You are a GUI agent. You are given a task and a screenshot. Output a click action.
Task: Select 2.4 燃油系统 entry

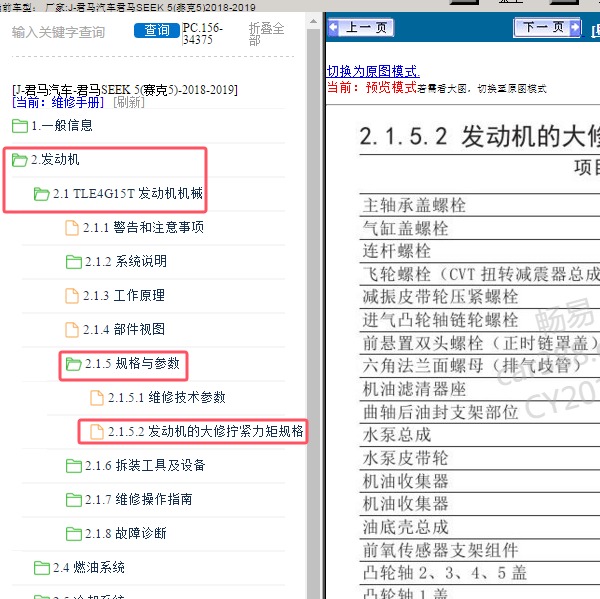click(x=89, y=568)
